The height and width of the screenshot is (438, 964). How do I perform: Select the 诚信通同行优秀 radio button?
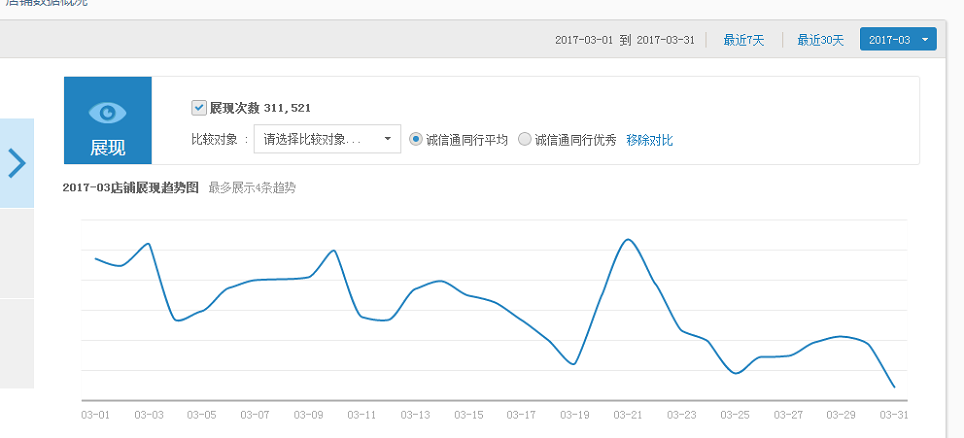pyautogui.click(x=524, y=140)
